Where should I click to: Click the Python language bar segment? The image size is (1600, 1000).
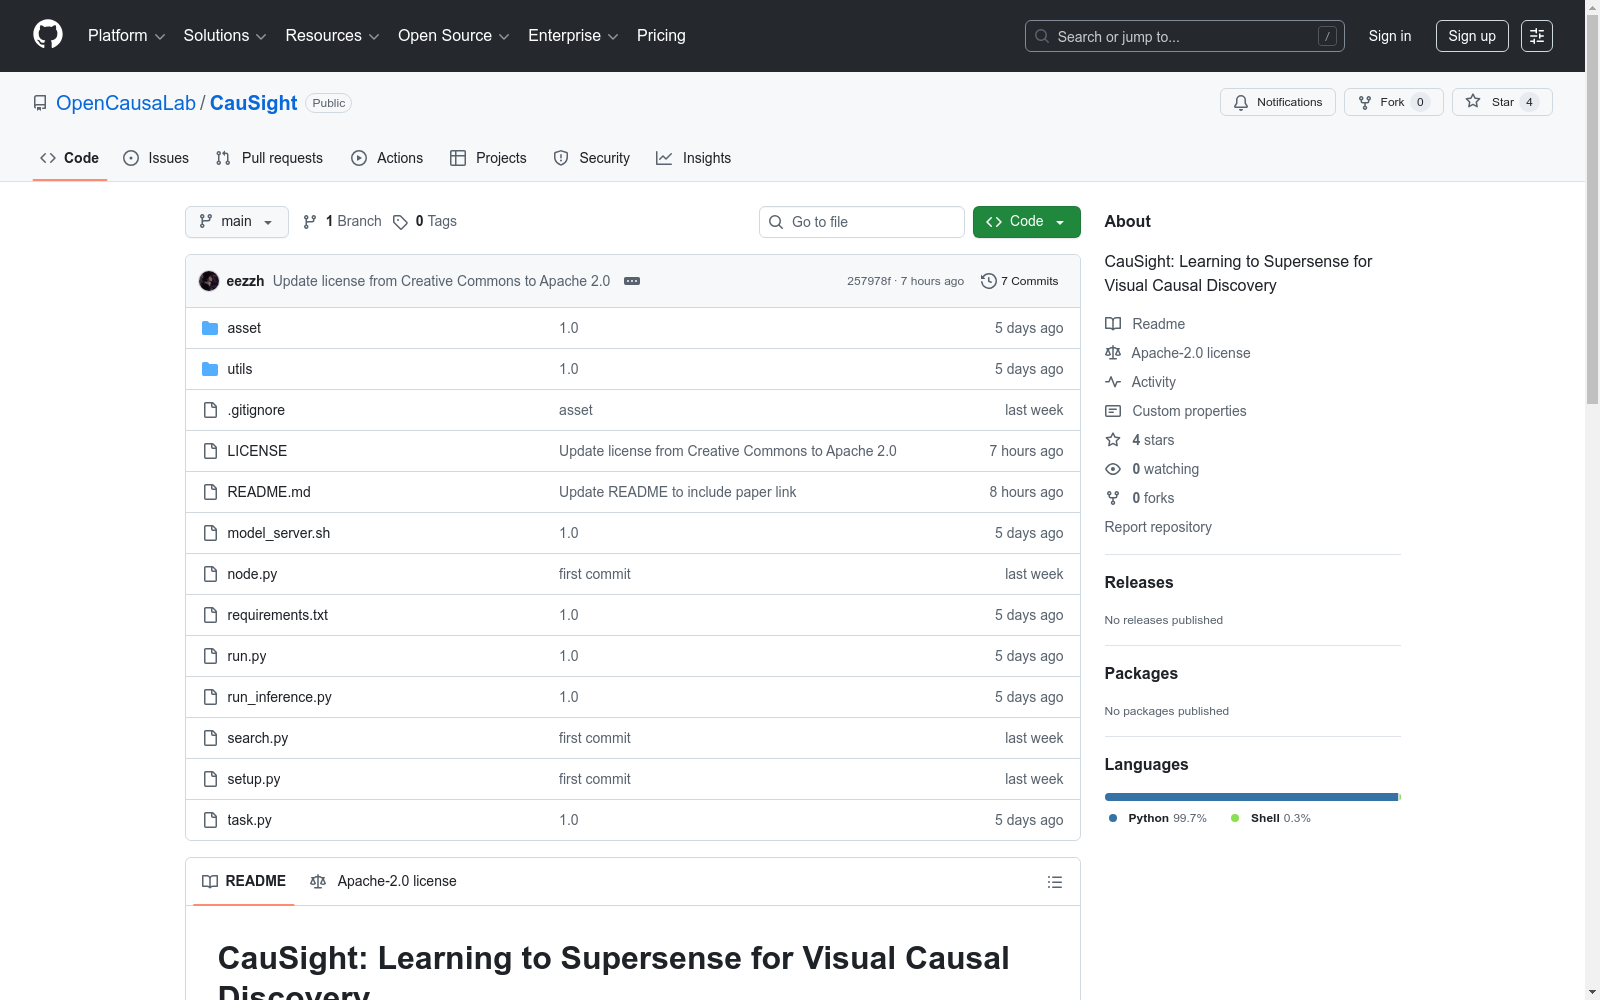pyautogui.click(x=1251, y=797)
